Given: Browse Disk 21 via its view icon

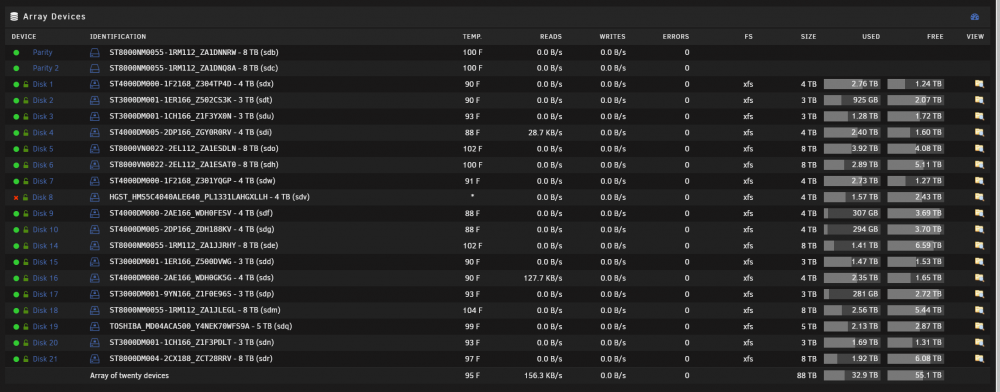Looking at the screenshot, I should click(979, 359).
